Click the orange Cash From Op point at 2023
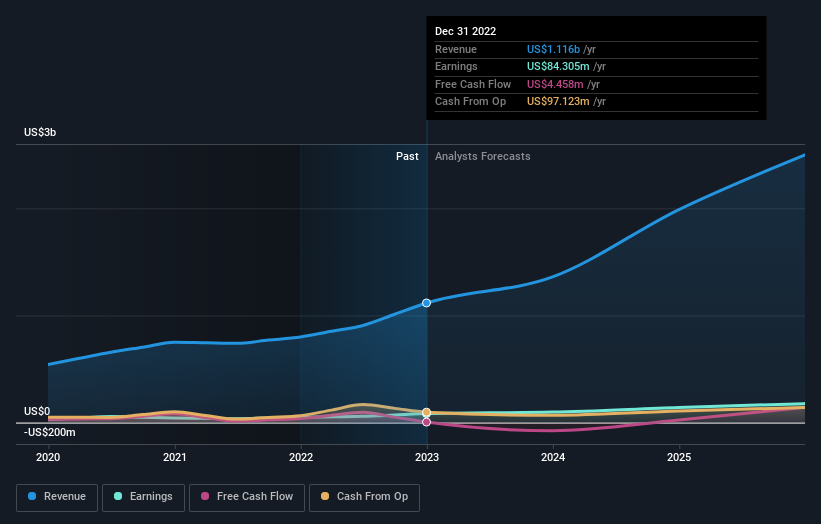 coord(427,412)
